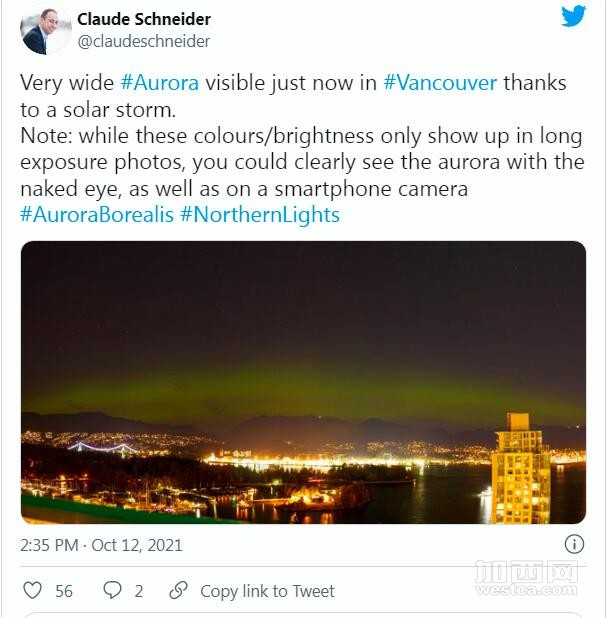
Task: Open the #Vancouver hashtag
Action: pyautogui.click(x=440, y=83)
